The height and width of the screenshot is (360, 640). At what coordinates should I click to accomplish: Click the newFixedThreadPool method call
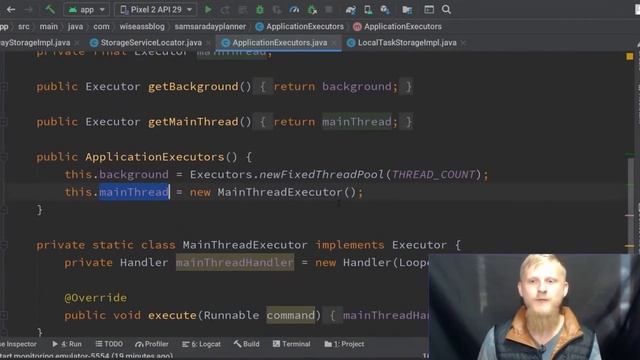pos(322,174)
